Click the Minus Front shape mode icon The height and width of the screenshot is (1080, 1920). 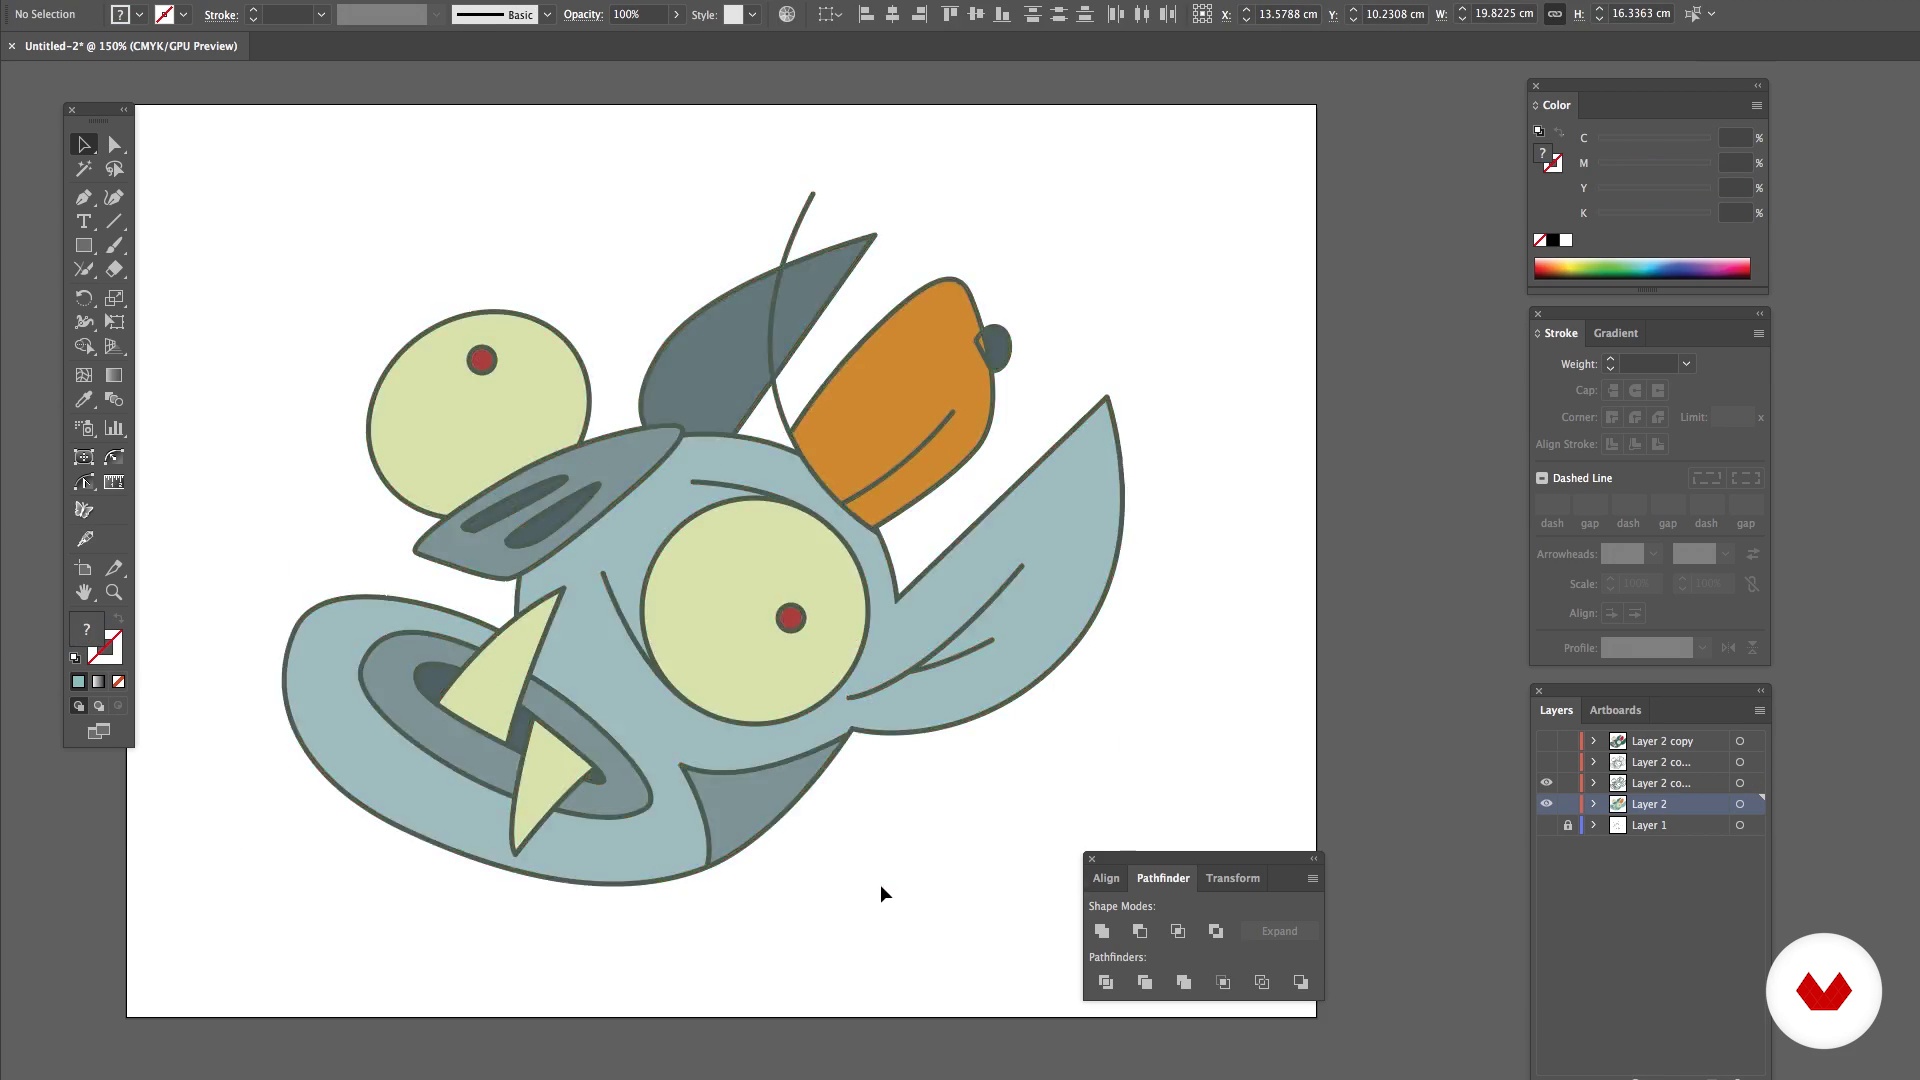click(x=1140, y=931)
